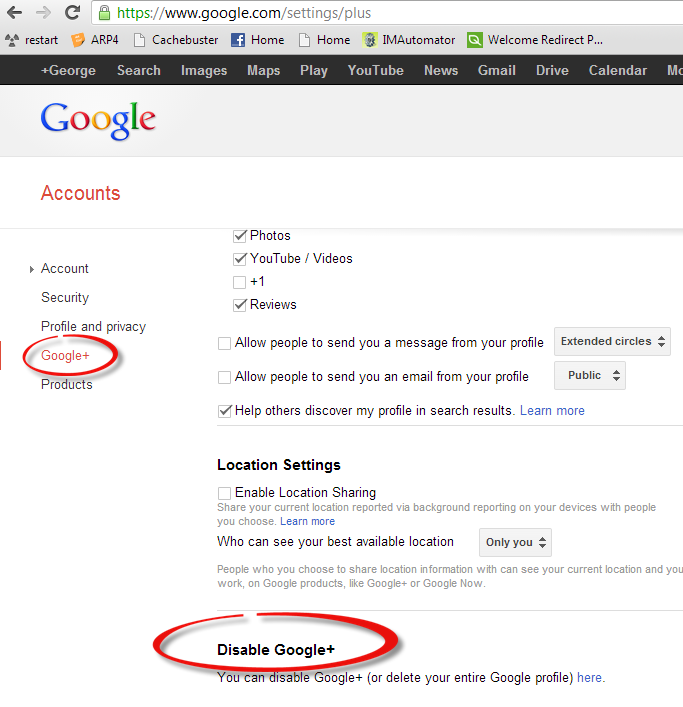Uncheck the Reviews checkbox
This screenshot has height=707, width=683.
point(239,305)
